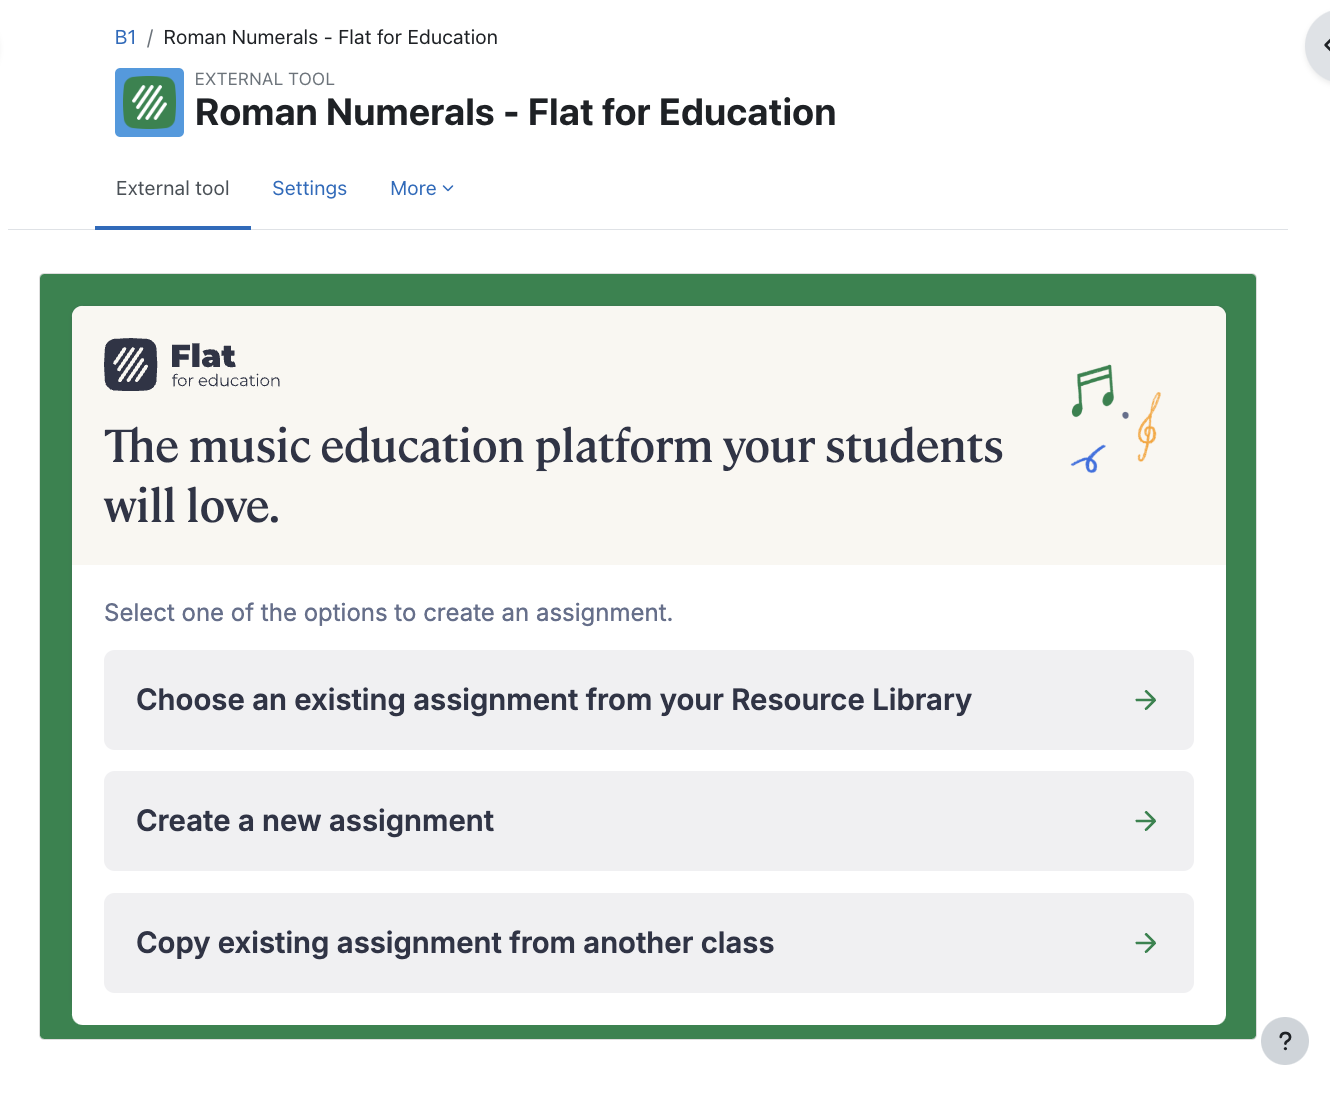Screen dimensions: 1330x1102
Task: Click the Roman Numerals breadcrumb text
Action: coord(330,37)
